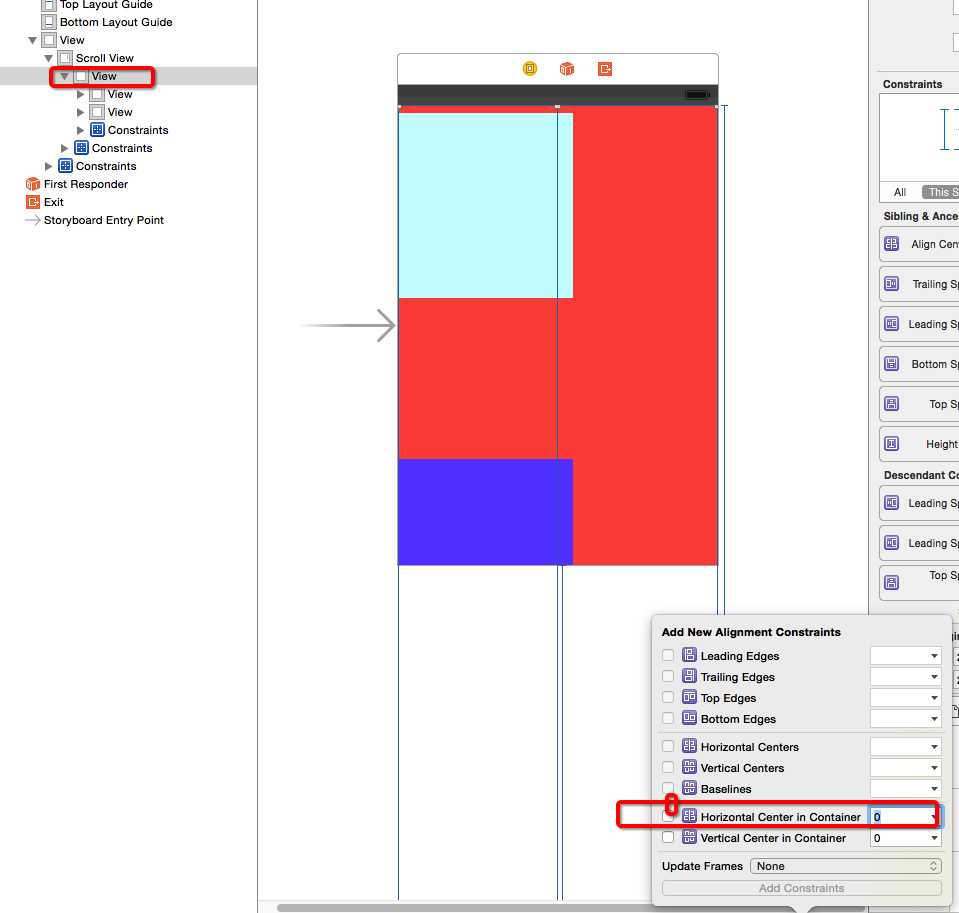Screen dimensions: 959x913
Task: Check Vertical Center in Container
Action: tap(668, 837)
